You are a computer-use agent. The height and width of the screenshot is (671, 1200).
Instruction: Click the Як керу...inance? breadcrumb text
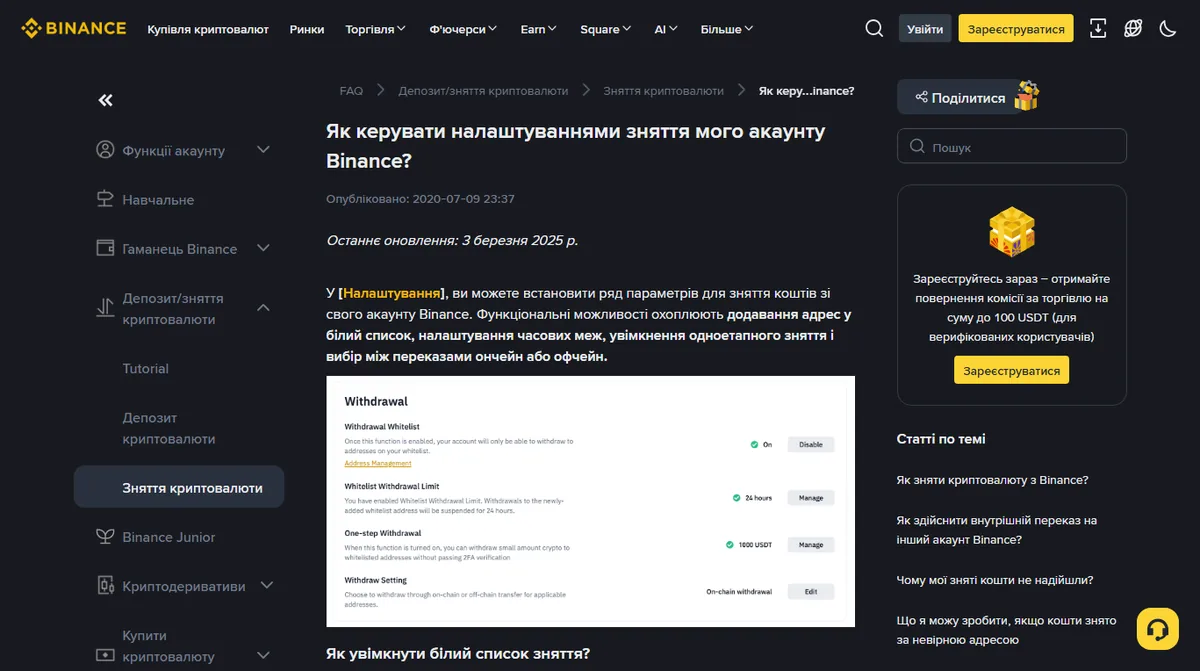pos(806,90)
